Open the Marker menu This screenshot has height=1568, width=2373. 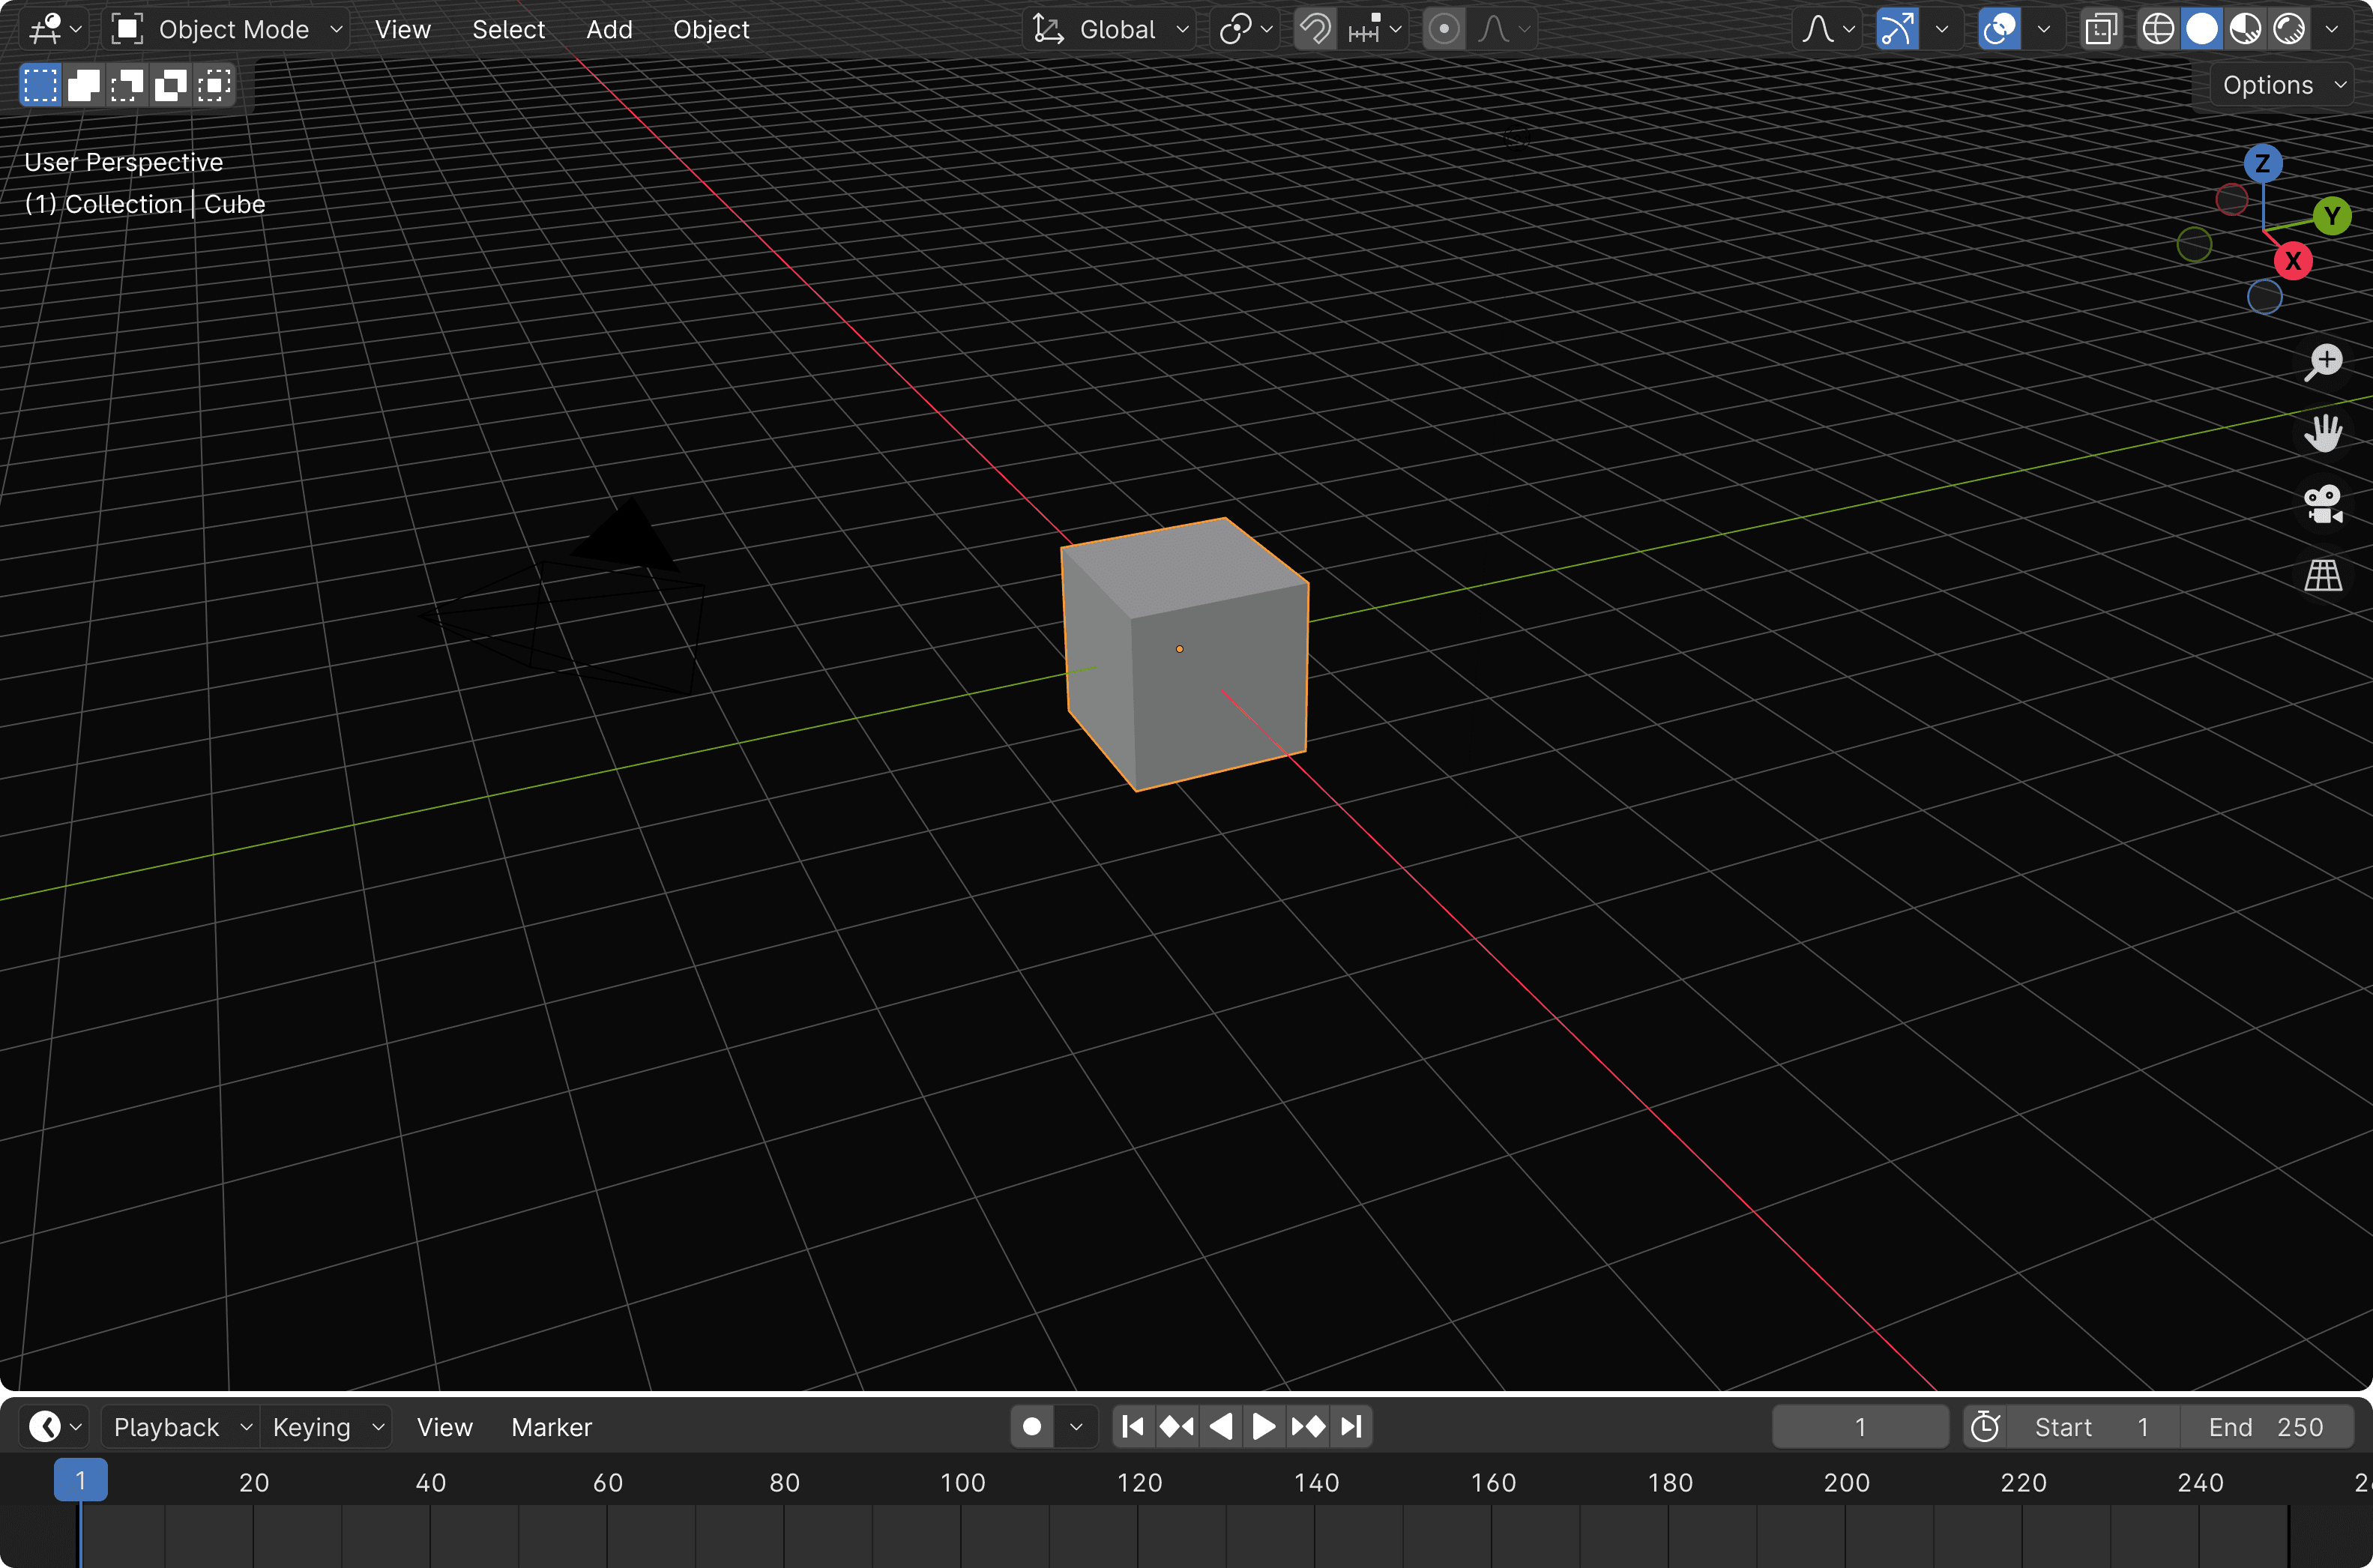pos(551,1426)
